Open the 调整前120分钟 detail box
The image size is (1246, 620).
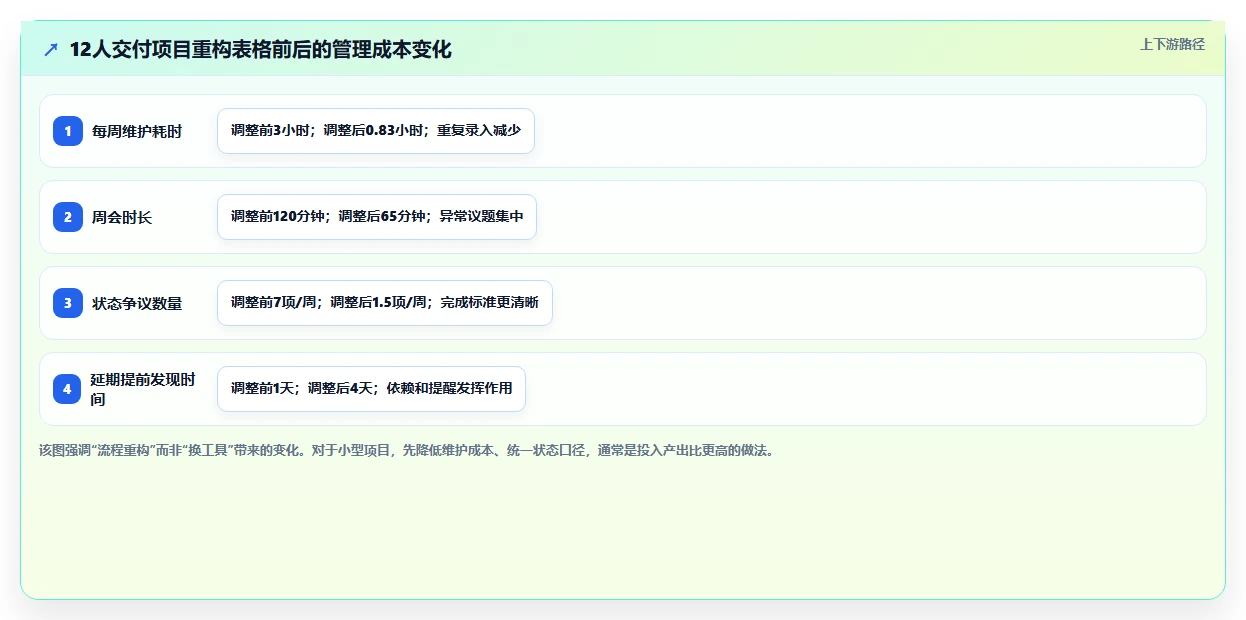pos(377,217)
